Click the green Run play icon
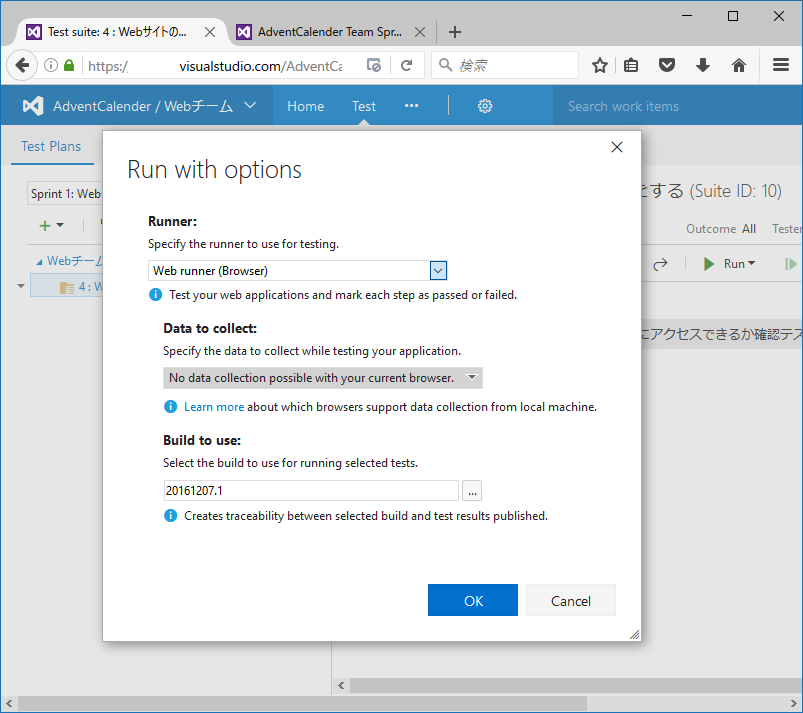This screenshot has height=713, width=803. click(x=709, y=264)
